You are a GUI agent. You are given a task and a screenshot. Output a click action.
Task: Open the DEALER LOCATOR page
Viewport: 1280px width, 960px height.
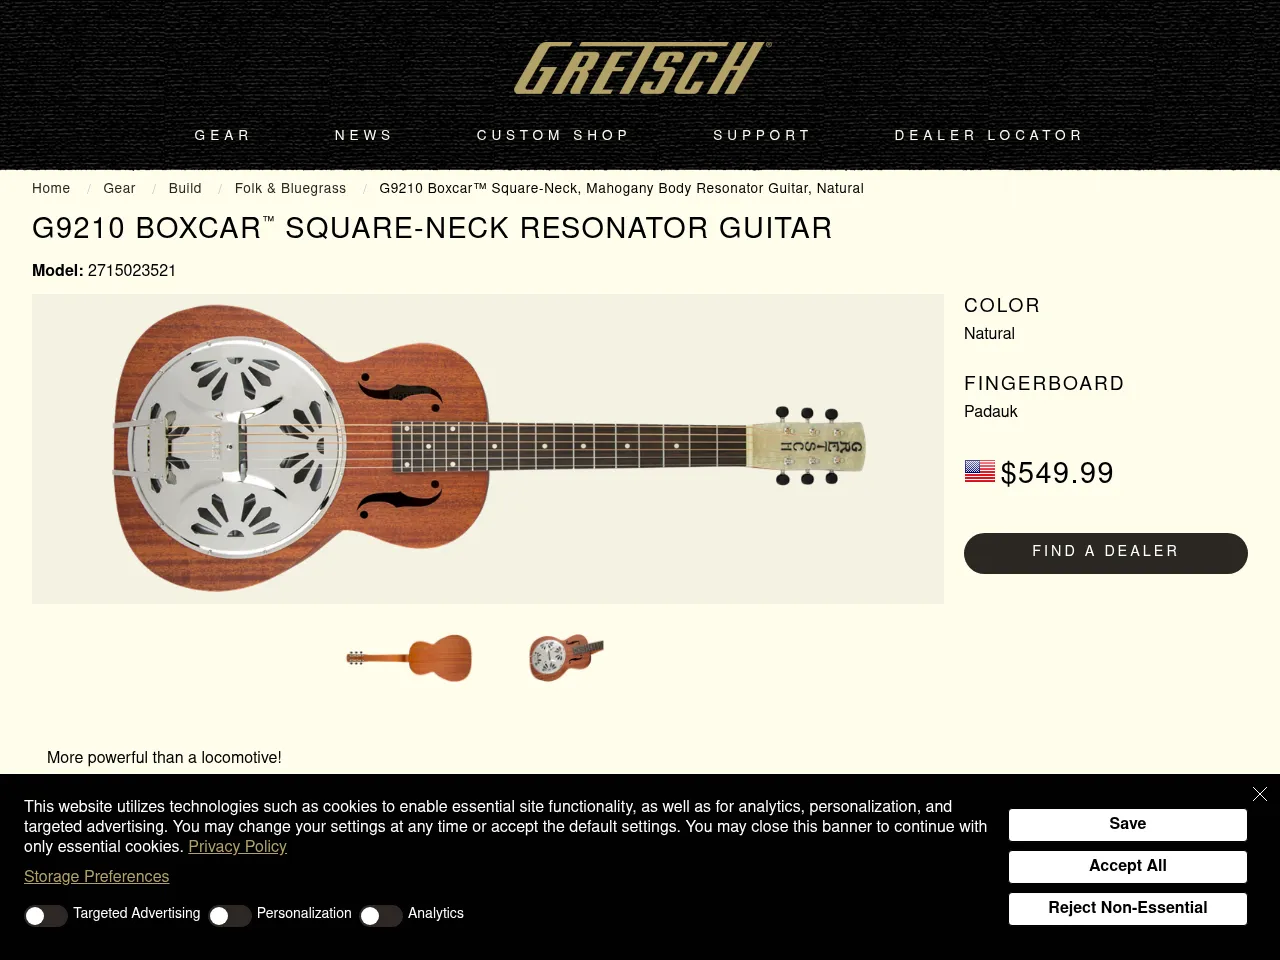[988, 136]
